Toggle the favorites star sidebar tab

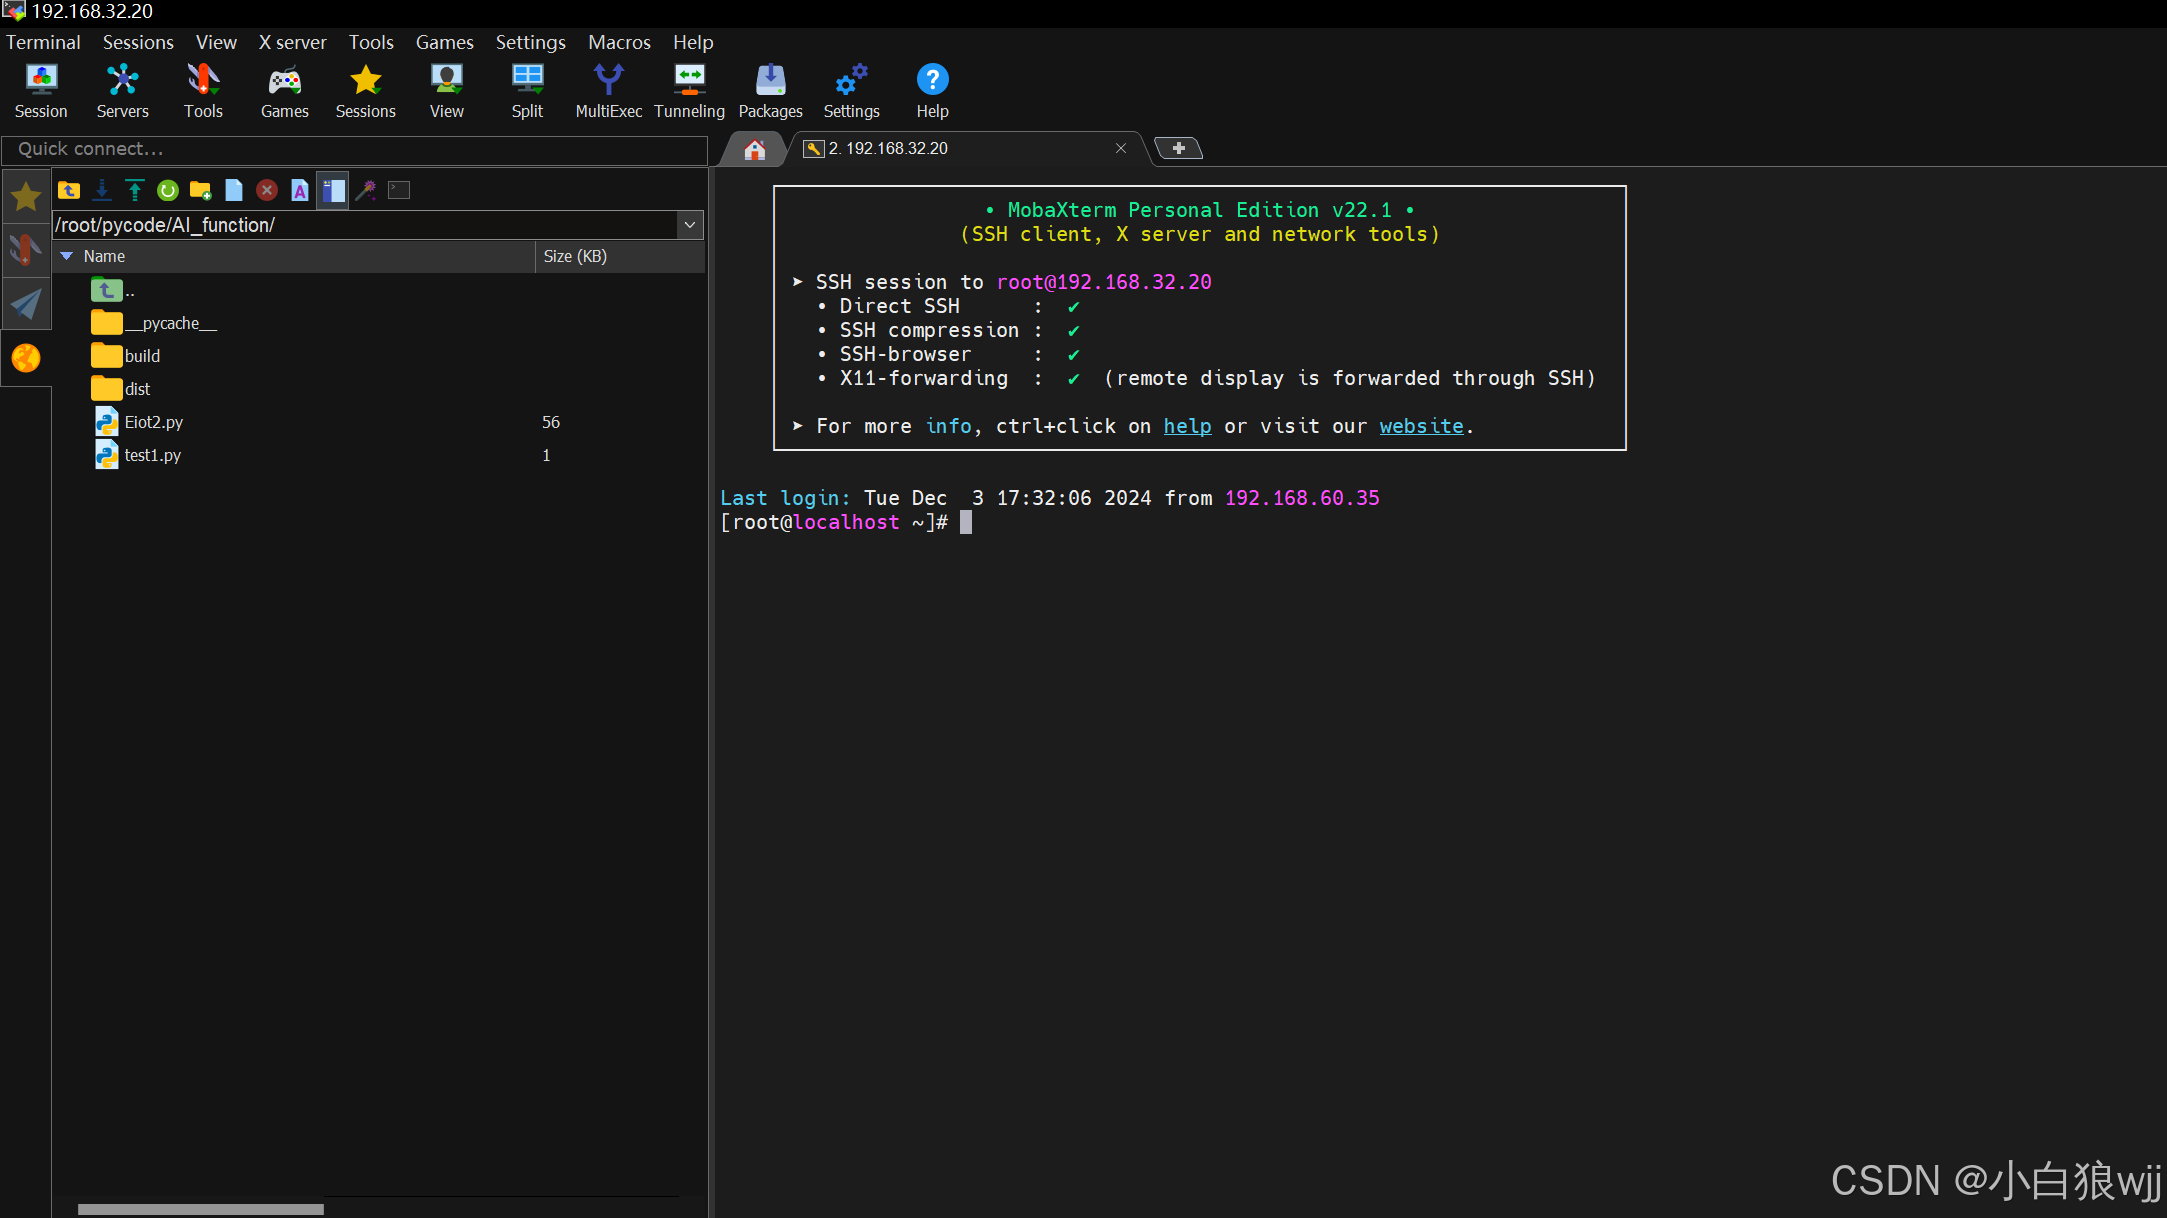[26, 197]
